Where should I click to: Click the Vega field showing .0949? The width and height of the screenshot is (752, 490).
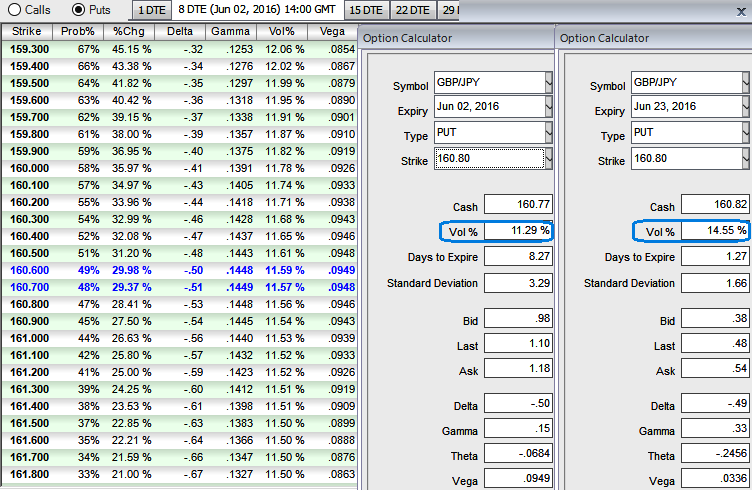(518, 478)
